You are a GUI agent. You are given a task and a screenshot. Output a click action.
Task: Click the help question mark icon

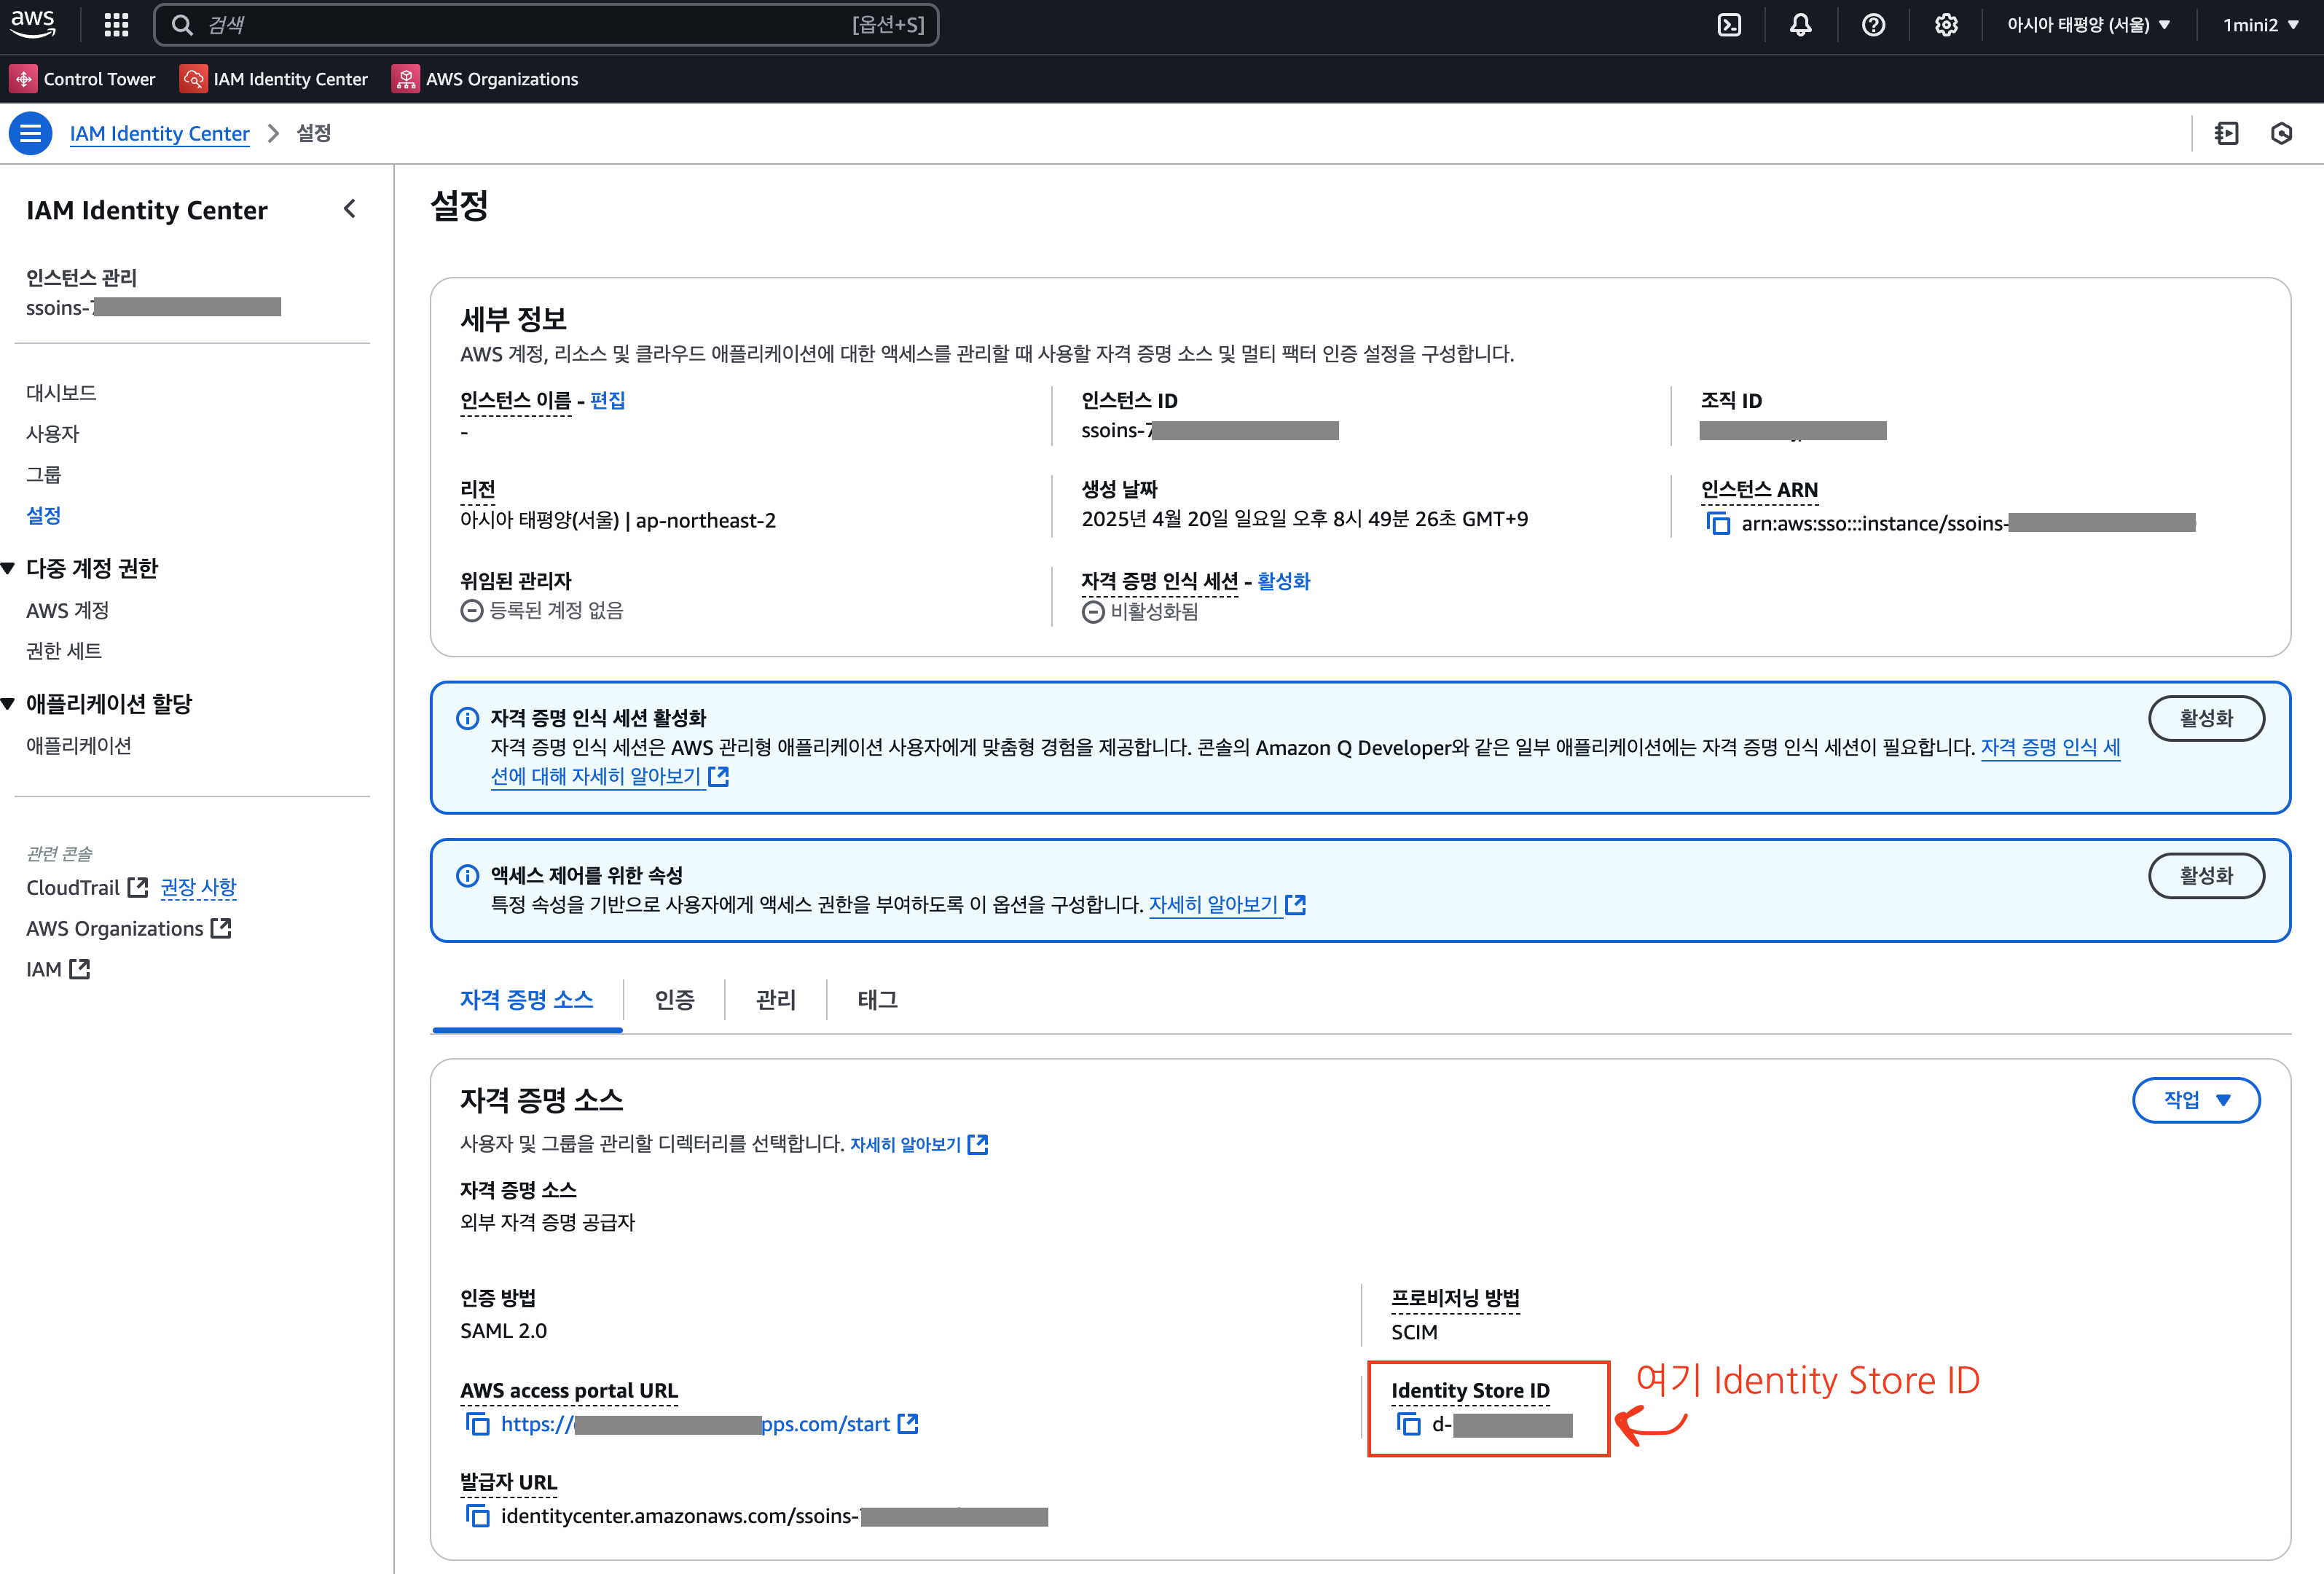(x=1873, y=25)
